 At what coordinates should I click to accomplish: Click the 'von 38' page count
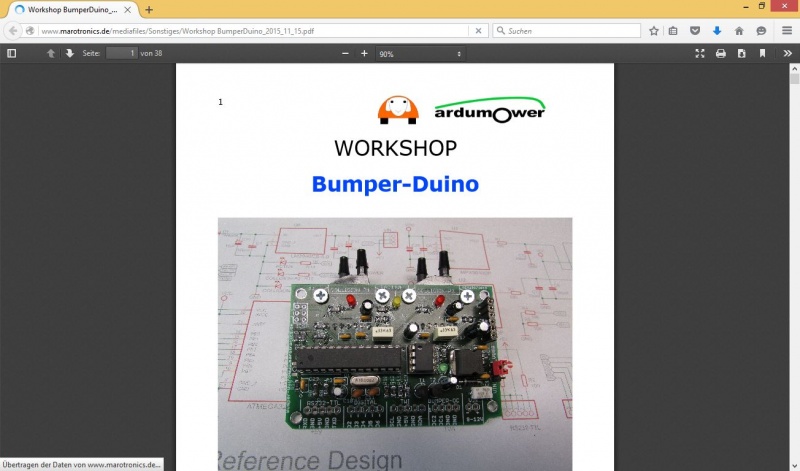coord(151,53)
